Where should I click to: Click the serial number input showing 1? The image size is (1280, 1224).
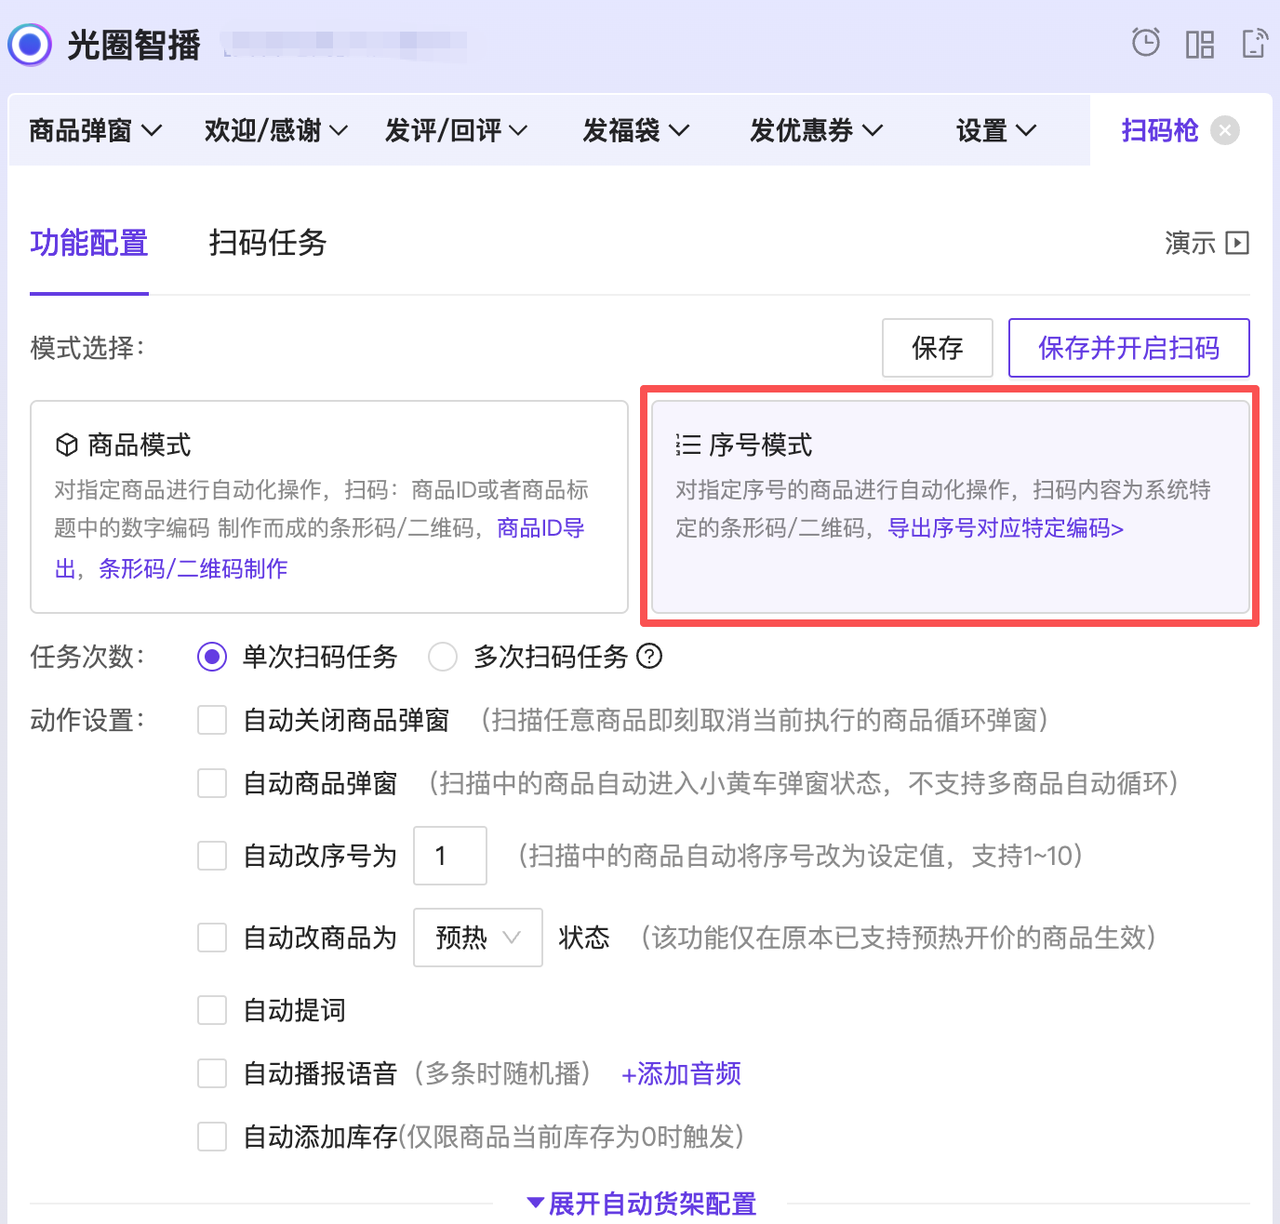[449, 856]
